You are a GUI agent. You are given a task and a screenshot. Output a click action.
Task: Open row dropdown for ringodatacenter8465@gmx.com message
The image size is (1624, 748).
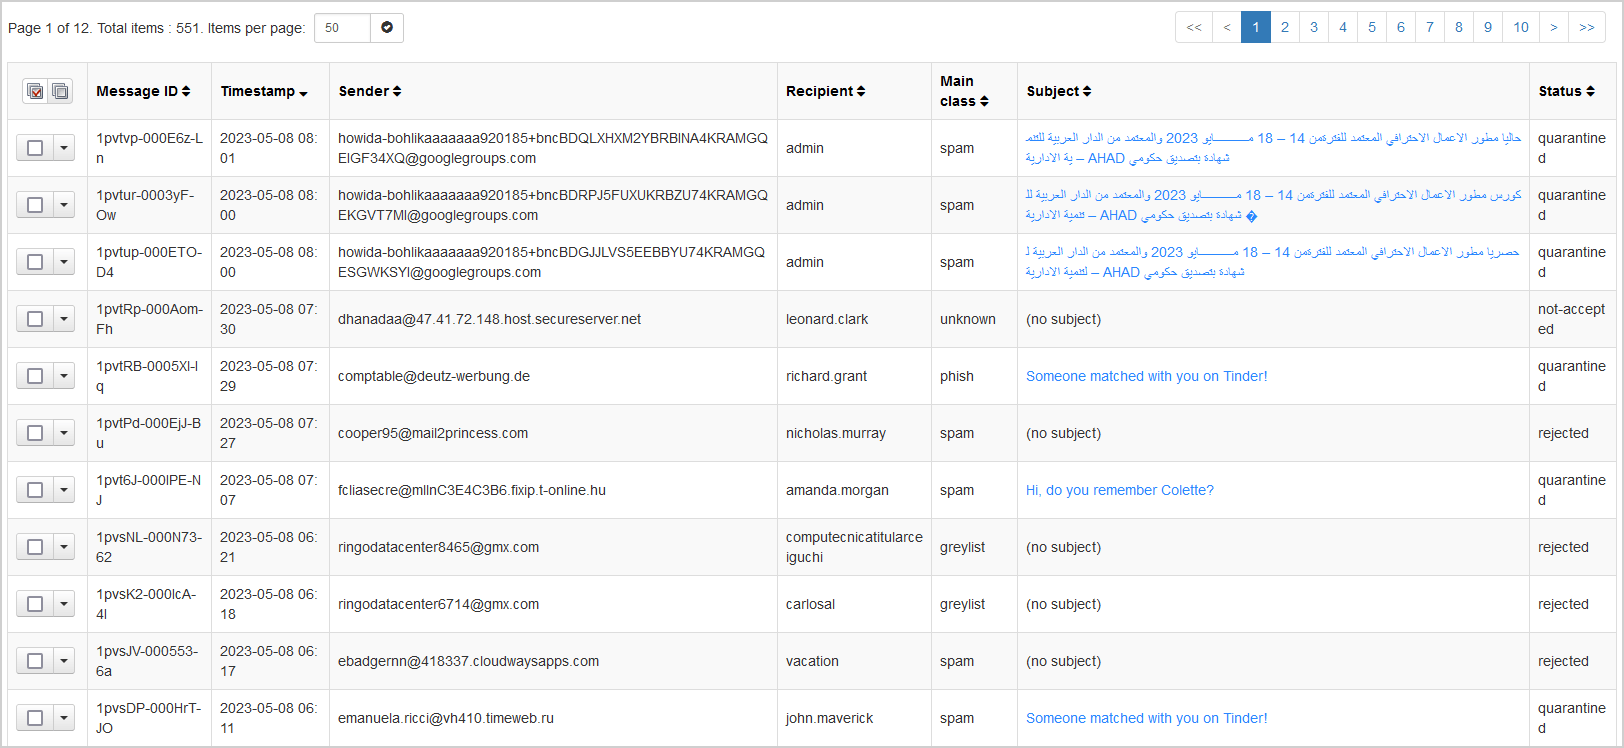coord(64,547)
